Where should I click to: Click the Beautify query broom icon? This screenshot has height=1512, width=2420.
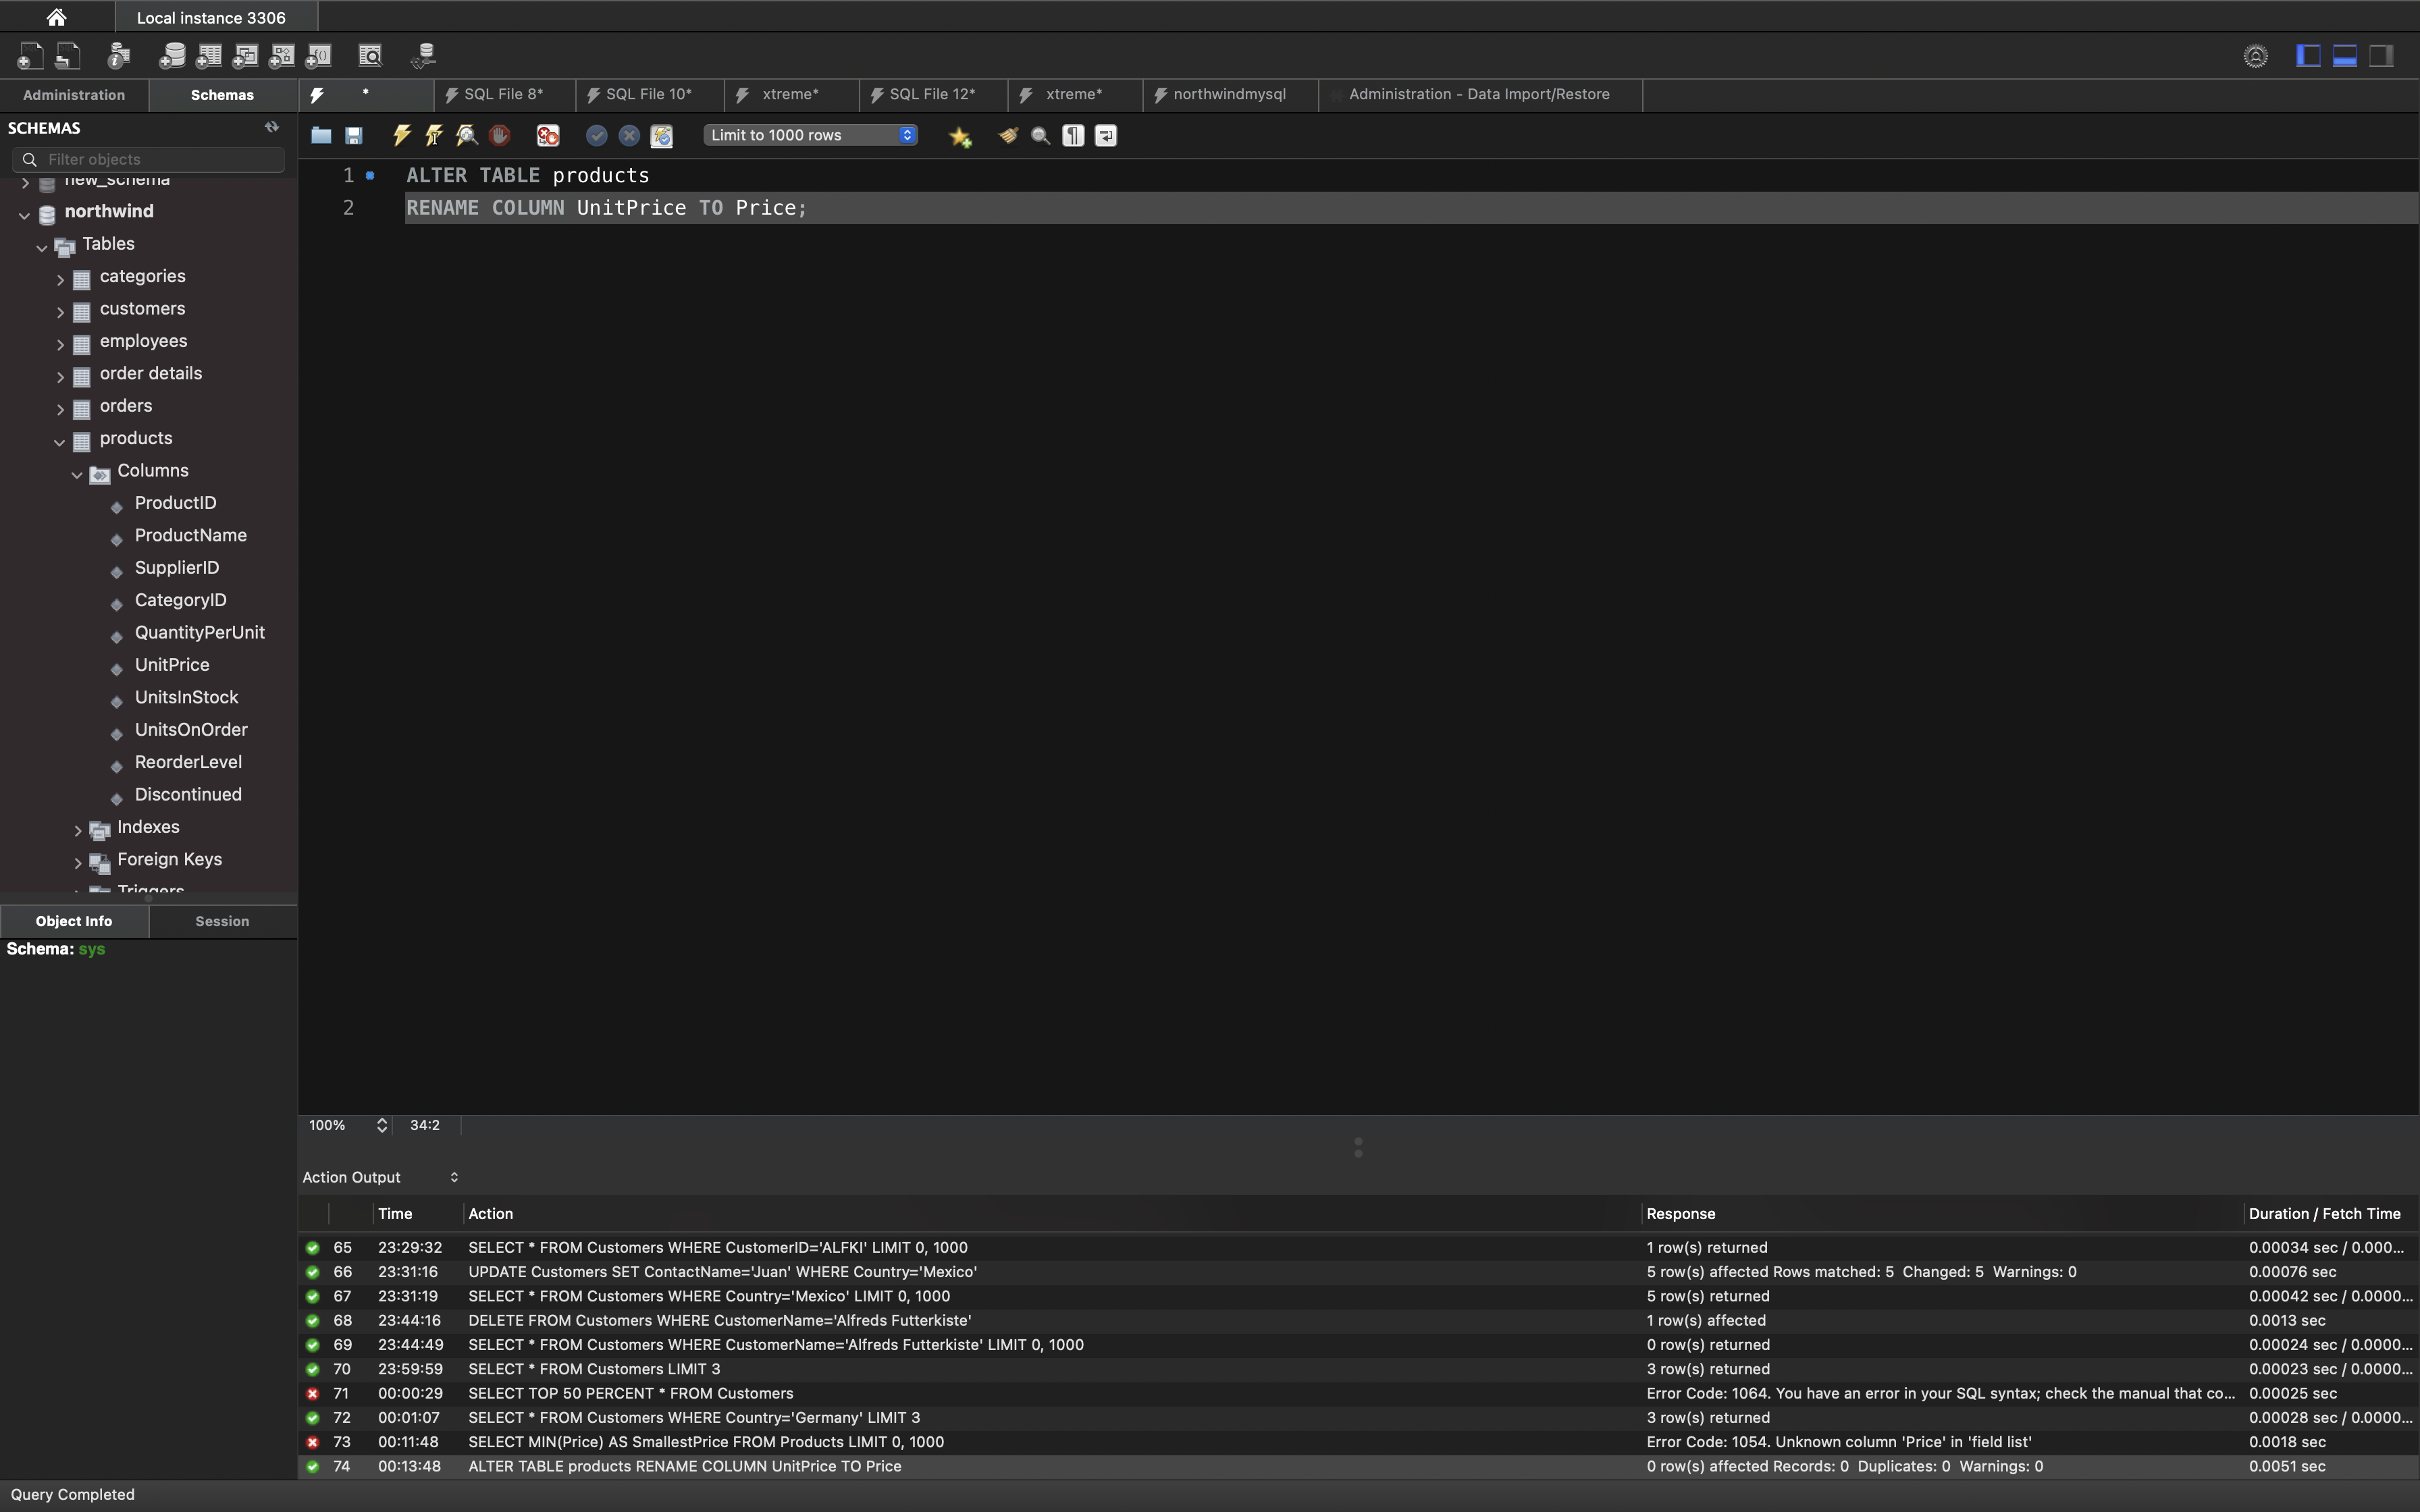(1008, 135)
